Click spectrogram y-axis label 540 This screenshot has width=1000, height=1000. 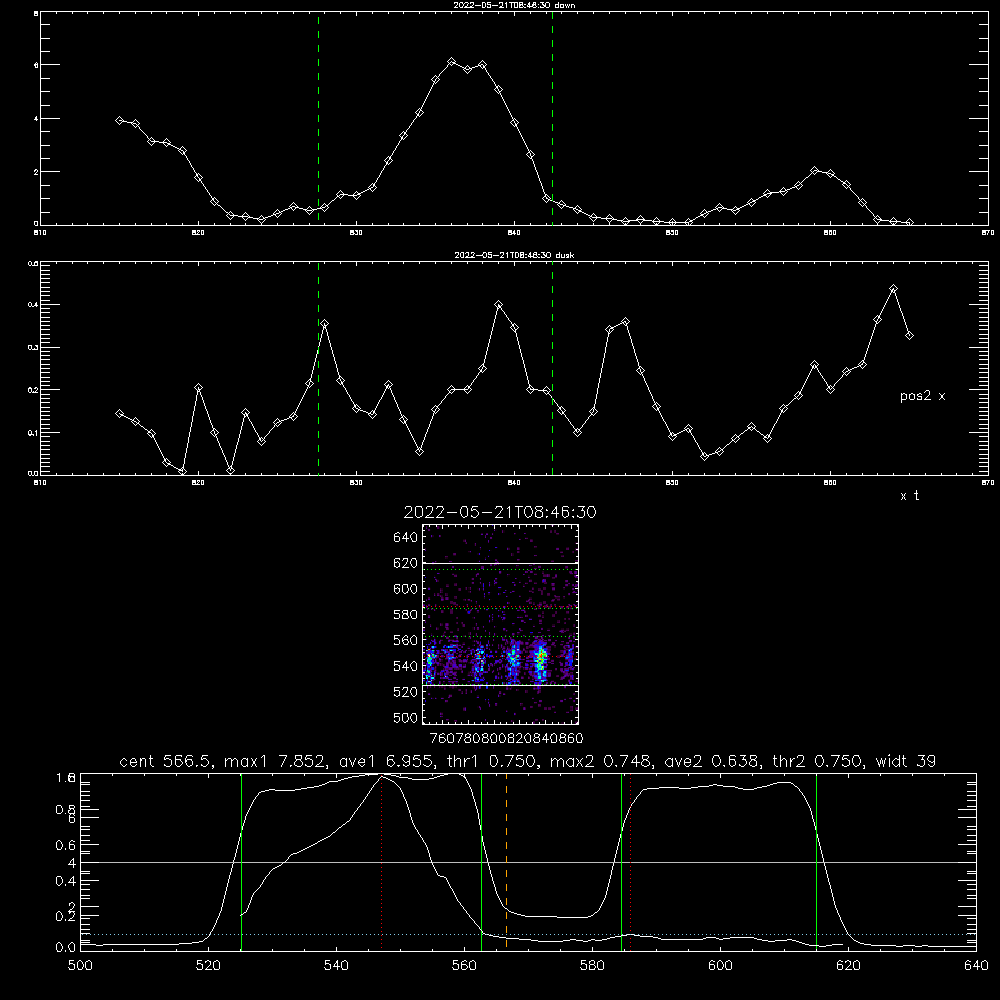[406, 666]
